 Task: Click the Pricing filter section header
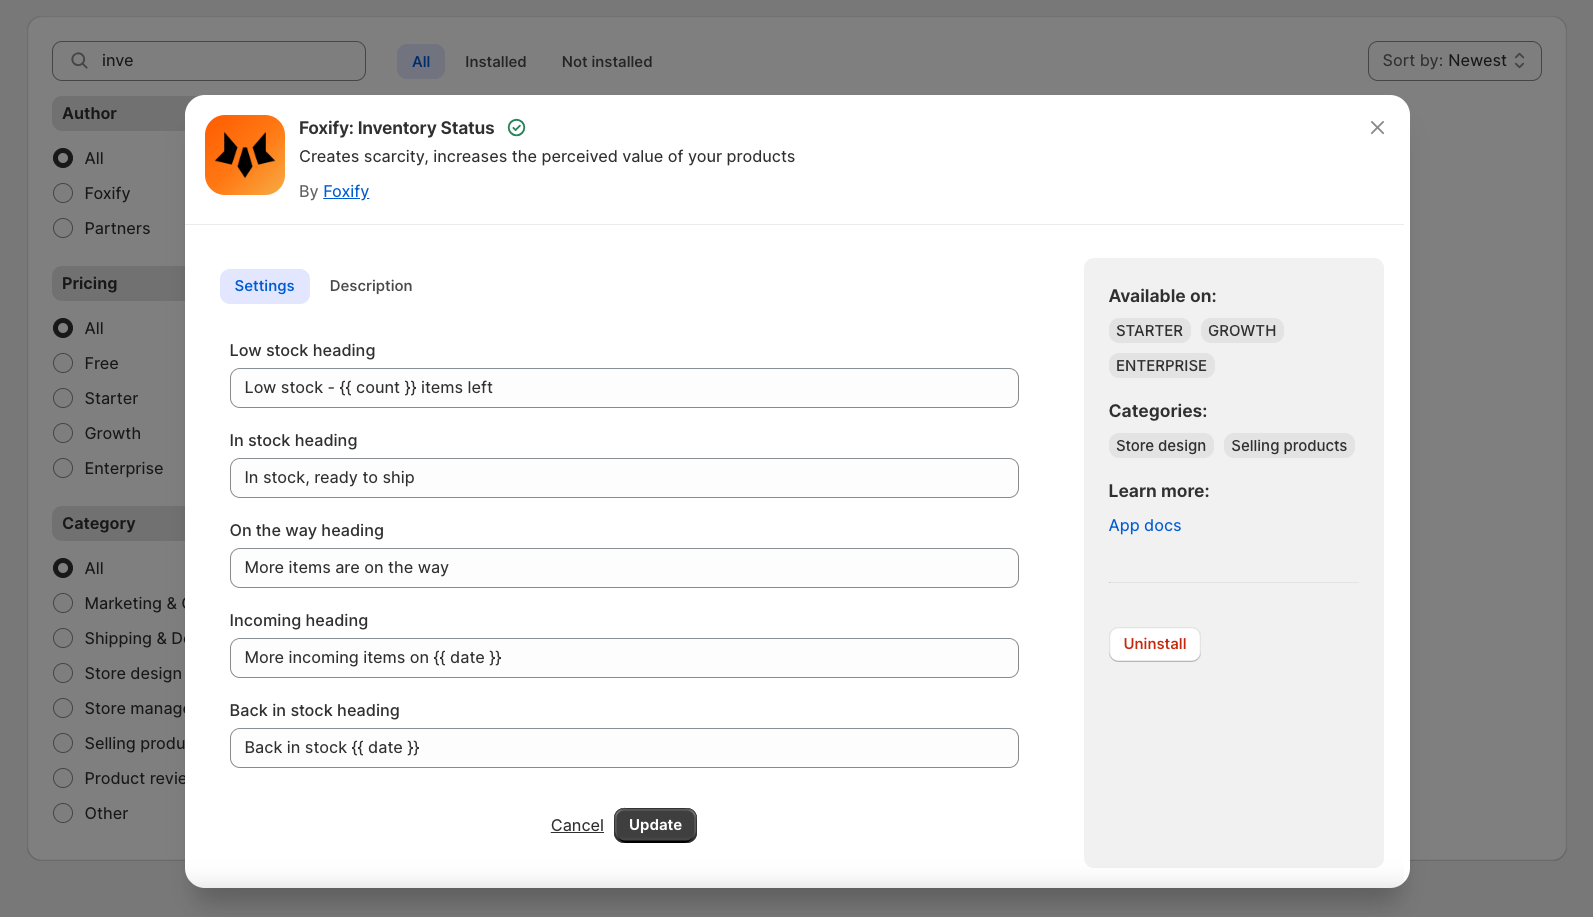coord(120,284)
